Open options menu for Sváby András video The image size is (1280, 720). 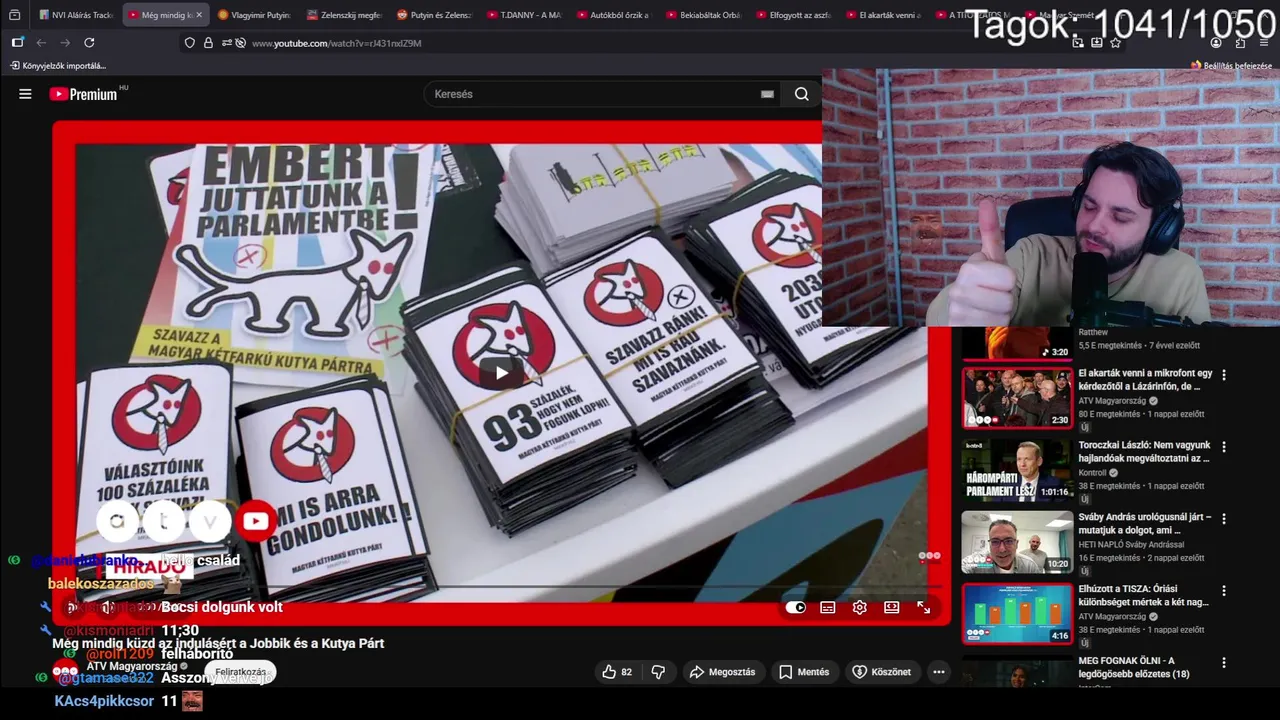(x=1224, y=519)
